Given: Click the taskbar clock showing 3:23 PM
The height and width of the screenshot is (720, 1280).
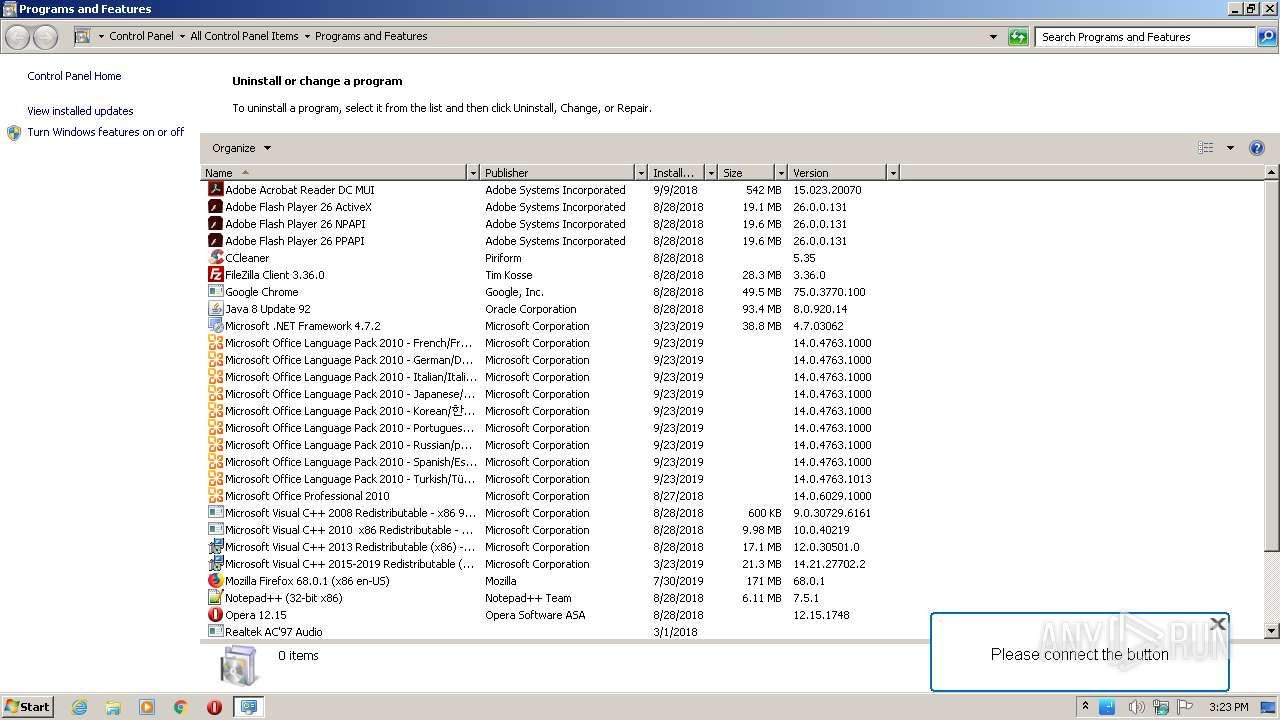Looking at the screenshot, I should click(1228, 707).
